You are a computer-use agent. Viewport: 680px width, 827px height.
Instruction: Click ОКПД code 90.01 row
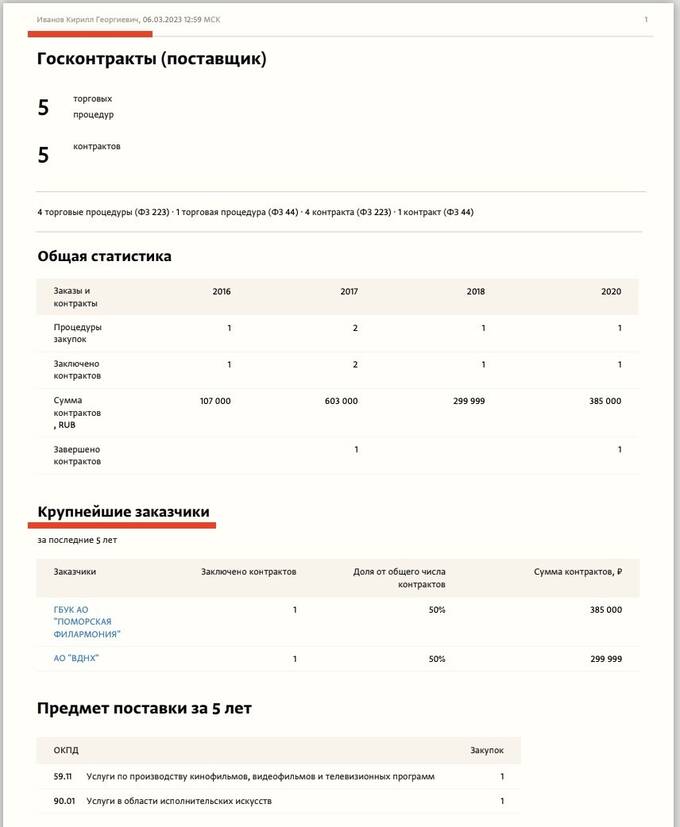click(279, 801)
